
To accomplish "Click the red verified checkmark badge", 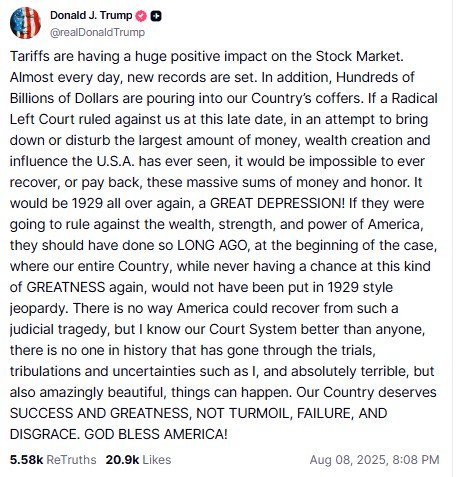I will point(141,16).
